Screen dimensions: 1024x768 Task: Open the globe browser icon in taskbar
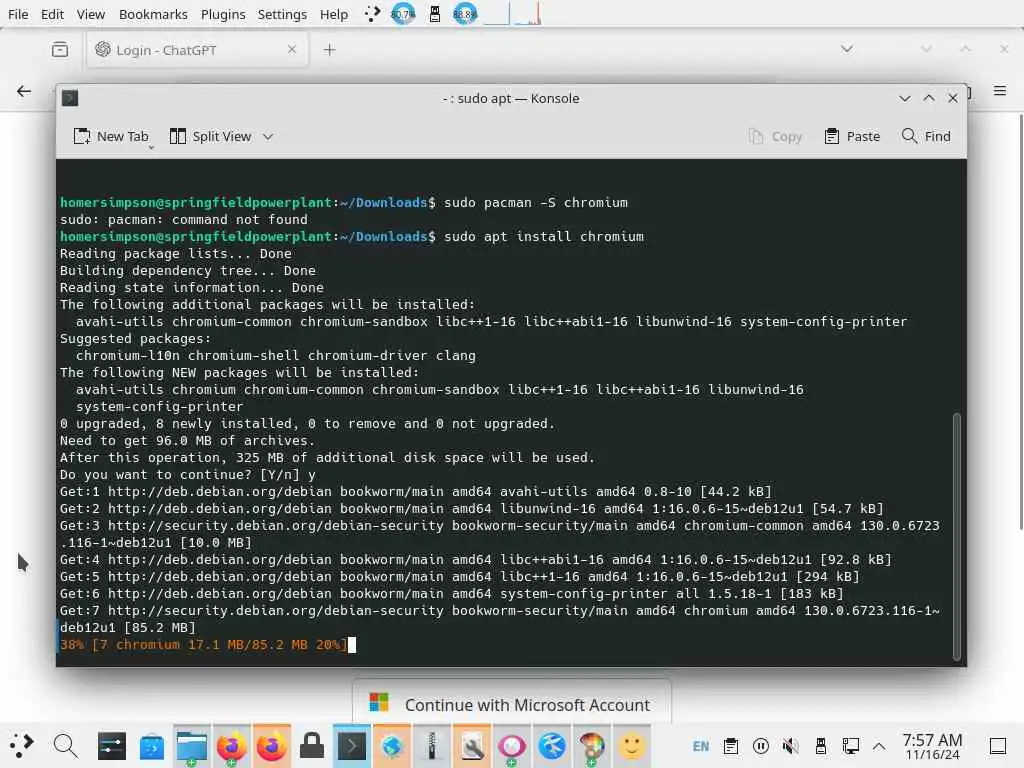click(392, 745)
